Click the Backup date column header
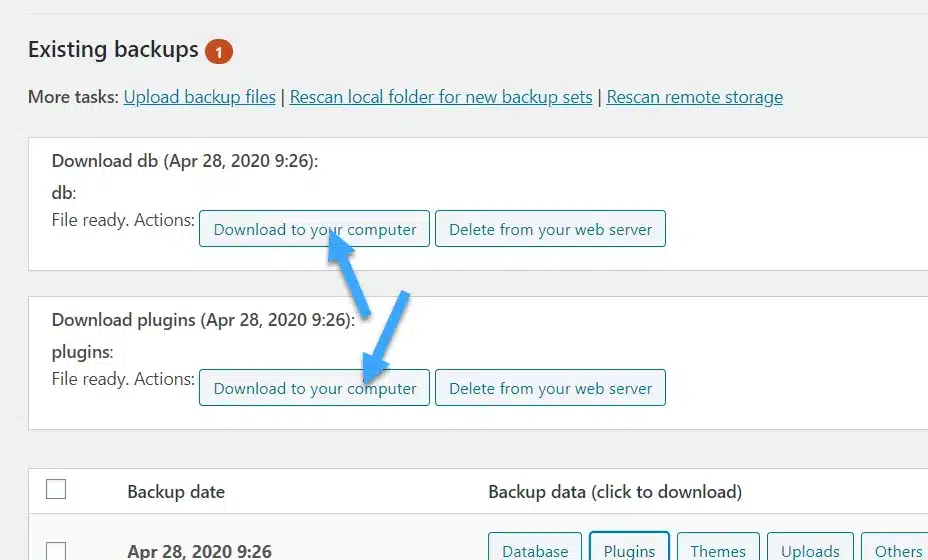Screen dimensions: 928x560 [x=176, y=491]
